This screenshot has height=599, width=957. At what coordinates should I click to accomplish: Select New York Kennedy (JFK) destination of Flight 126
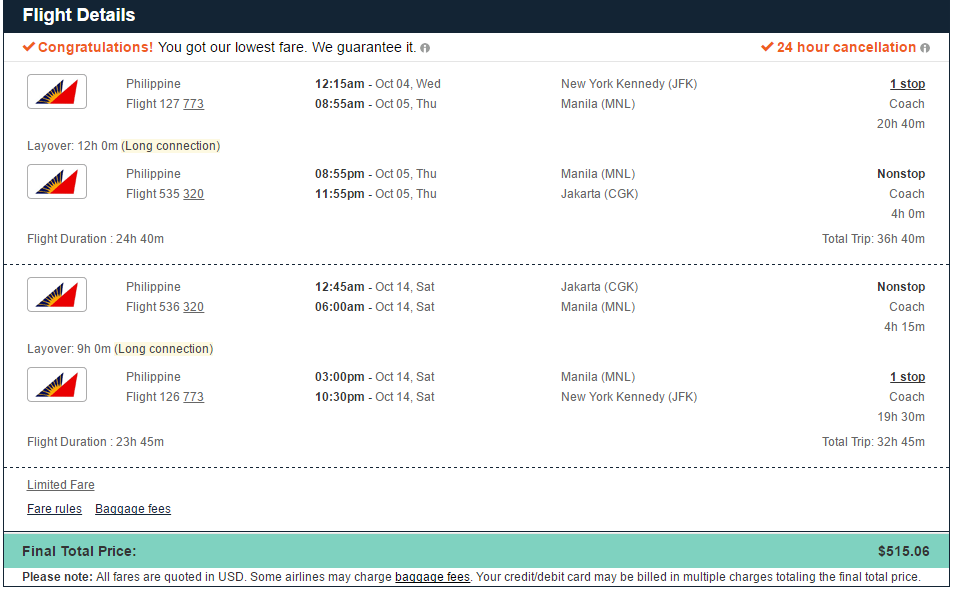pos(629,397)
